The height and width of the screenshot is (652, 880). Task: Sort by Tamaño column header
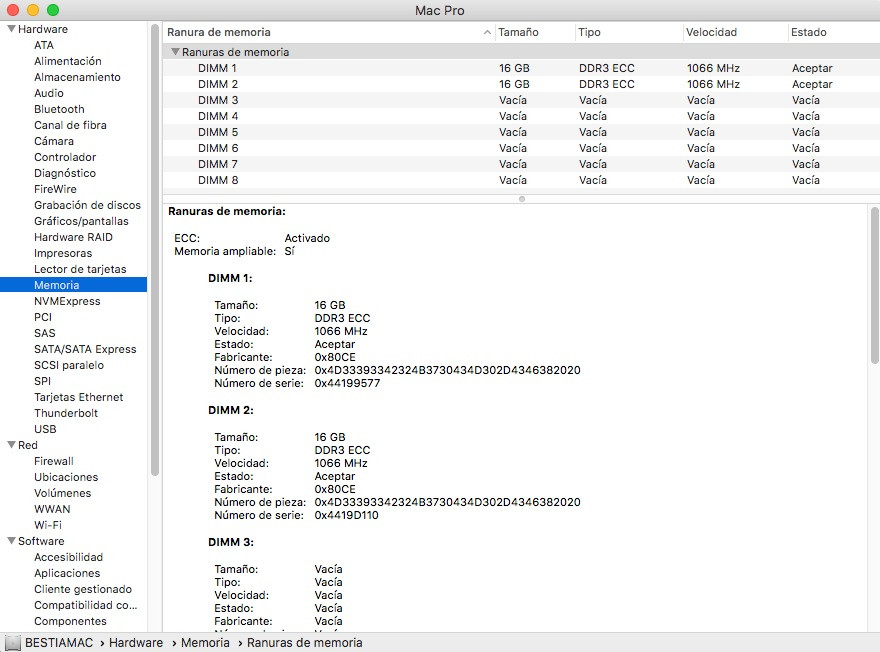coord(519,32)
